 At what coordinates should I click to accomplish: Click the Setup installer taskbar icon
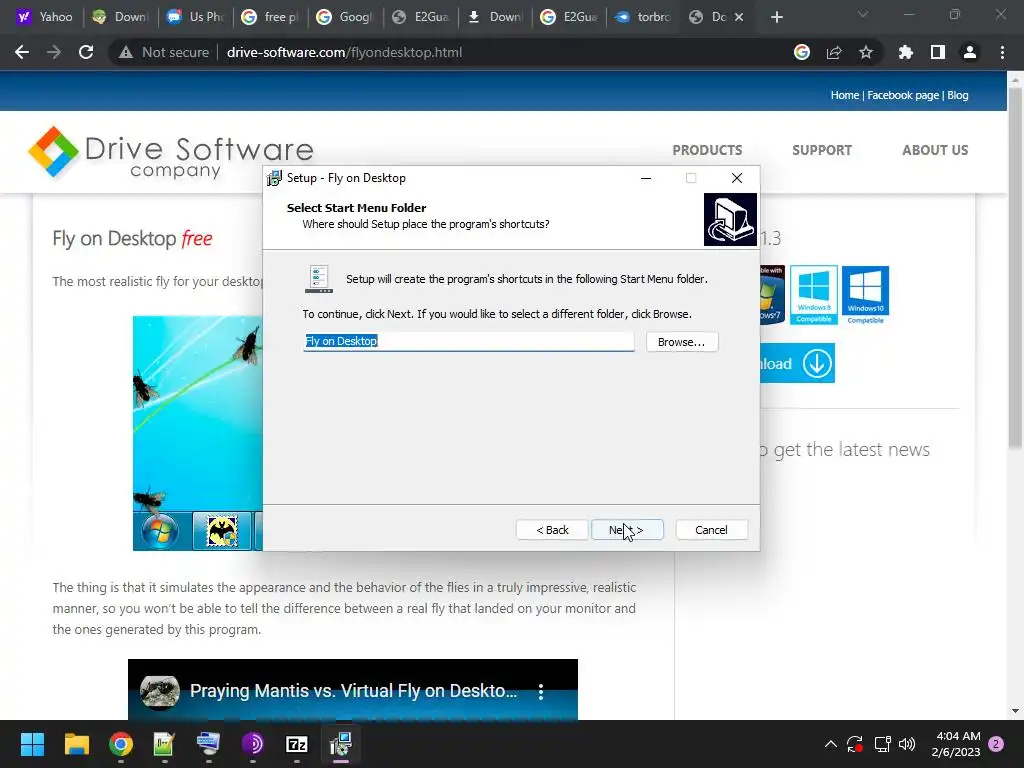pyautogui.click(x=341, y=744)
